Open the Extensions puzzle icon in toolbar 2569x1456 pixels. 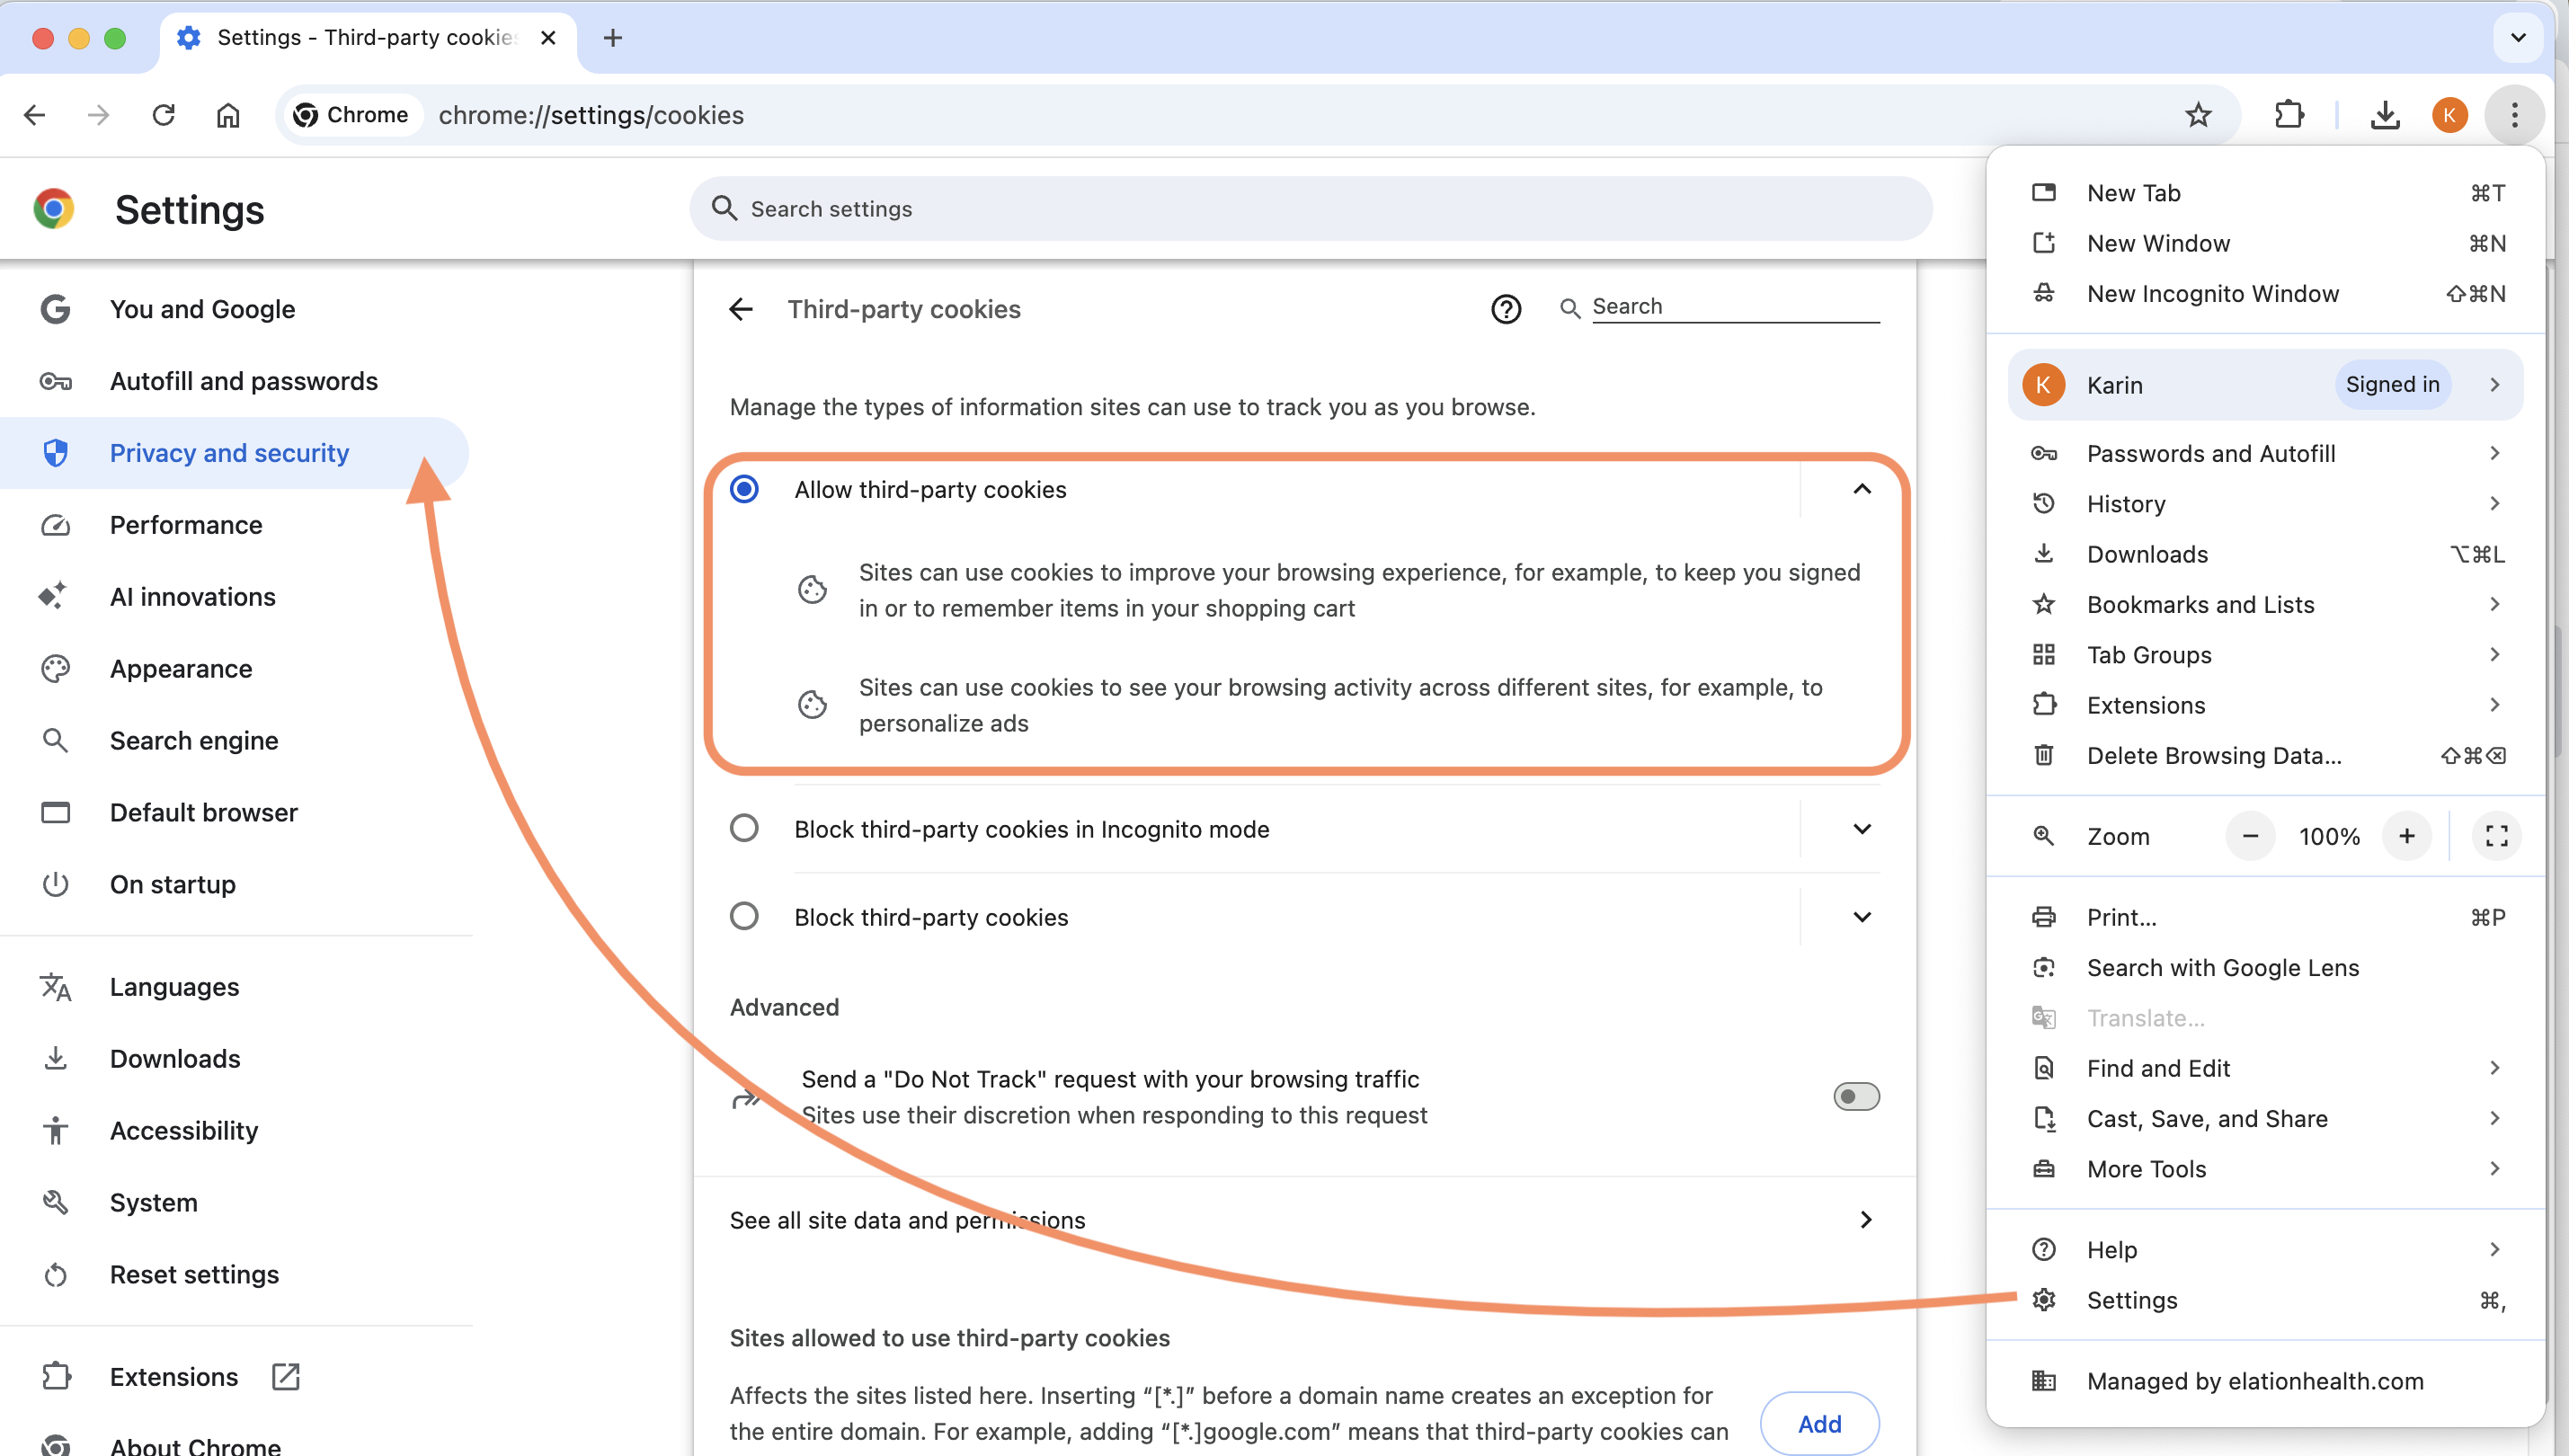coord(2289,115)
